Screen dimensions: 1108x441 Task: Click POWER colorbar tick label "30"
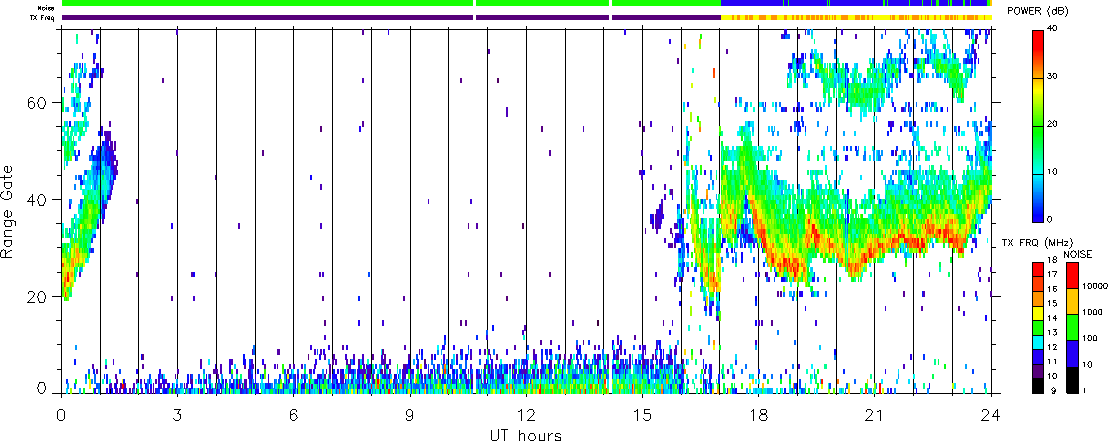[x=1054, y=78]
